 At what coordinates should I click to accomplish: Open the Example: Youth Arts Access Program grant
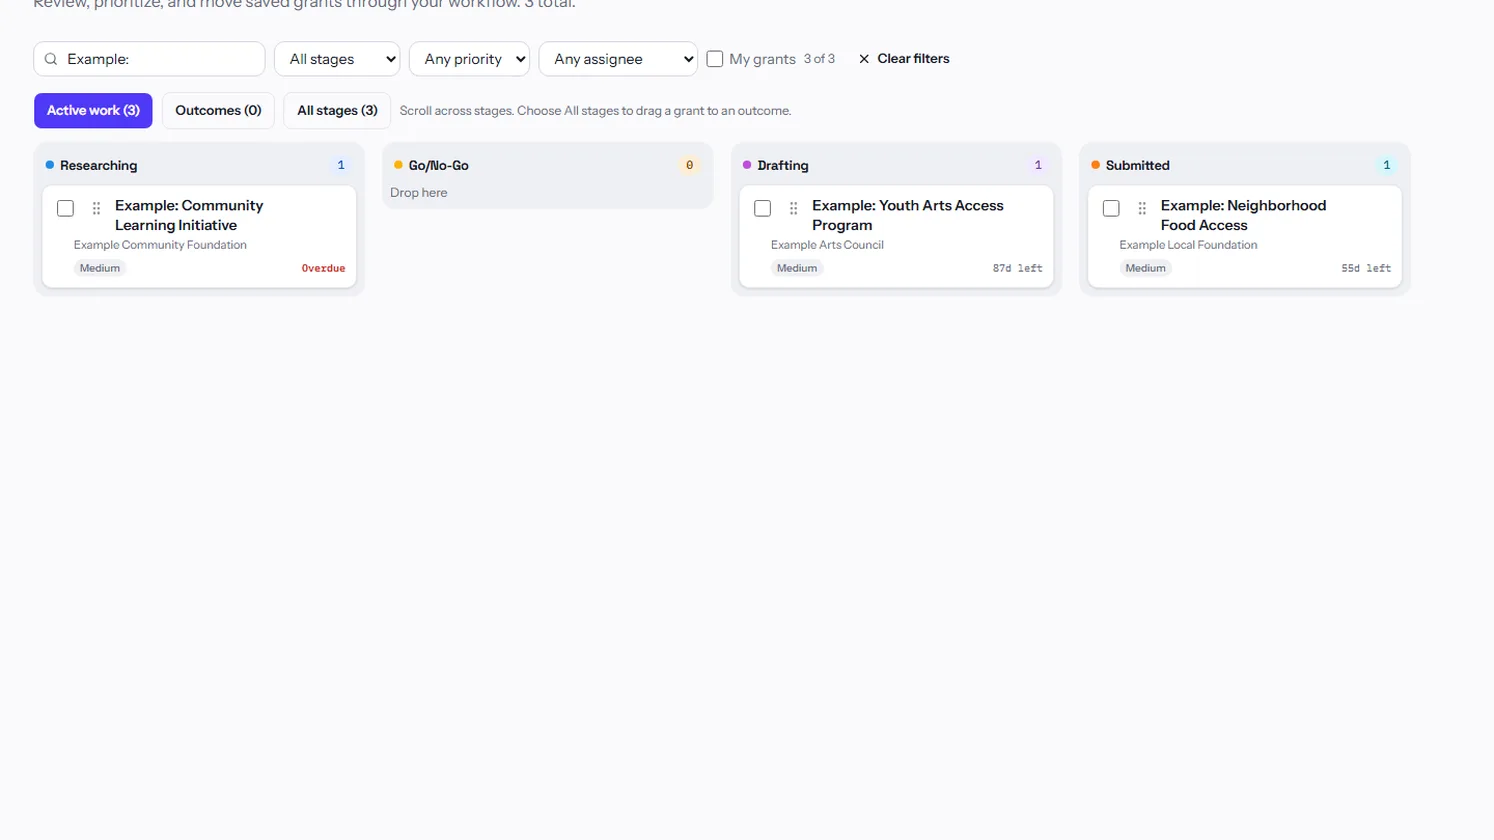point(907,215)
